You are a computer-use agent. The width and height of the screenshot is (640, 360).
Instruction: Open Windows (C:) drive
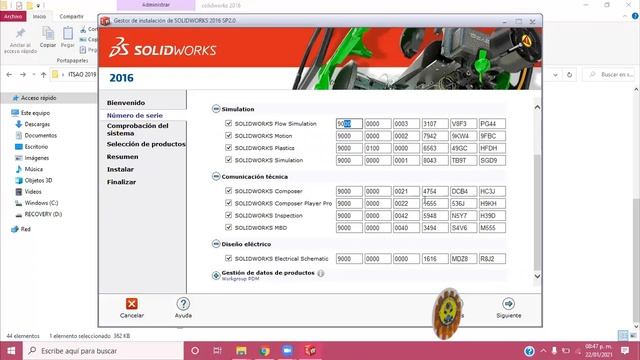coord(41,203)
